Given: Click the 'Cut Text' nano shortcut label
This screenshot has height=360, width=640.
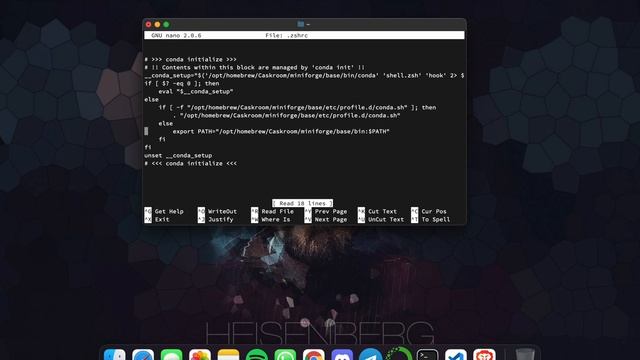Looking at the screenshot, I should (382, 211).
